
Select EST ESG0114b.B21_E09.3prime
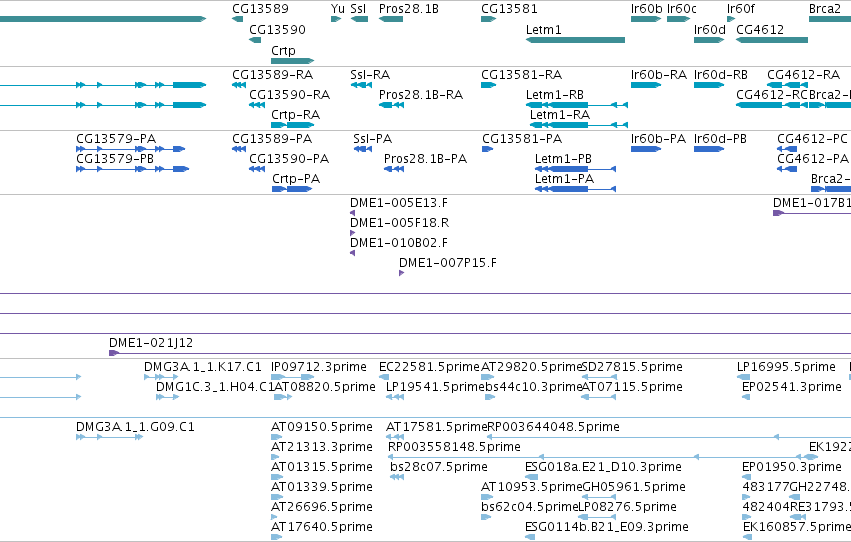(606, 526)
